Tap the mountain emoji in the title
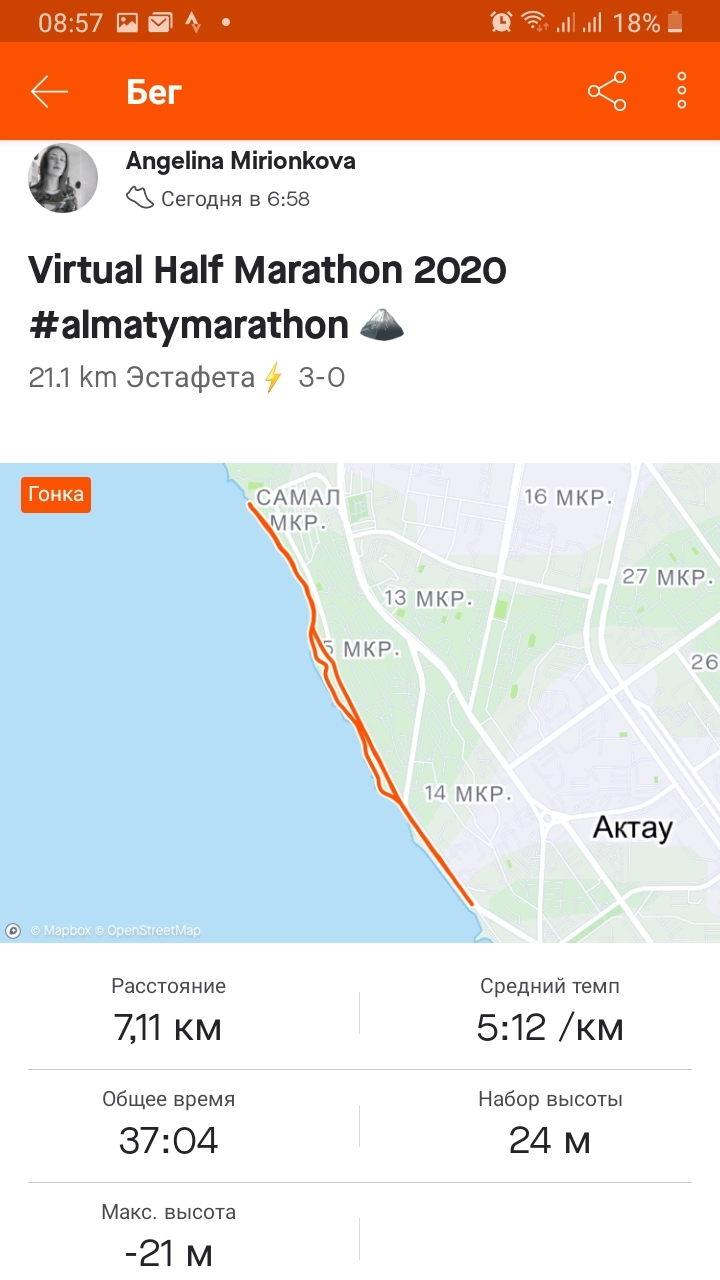 click(381, 325)
